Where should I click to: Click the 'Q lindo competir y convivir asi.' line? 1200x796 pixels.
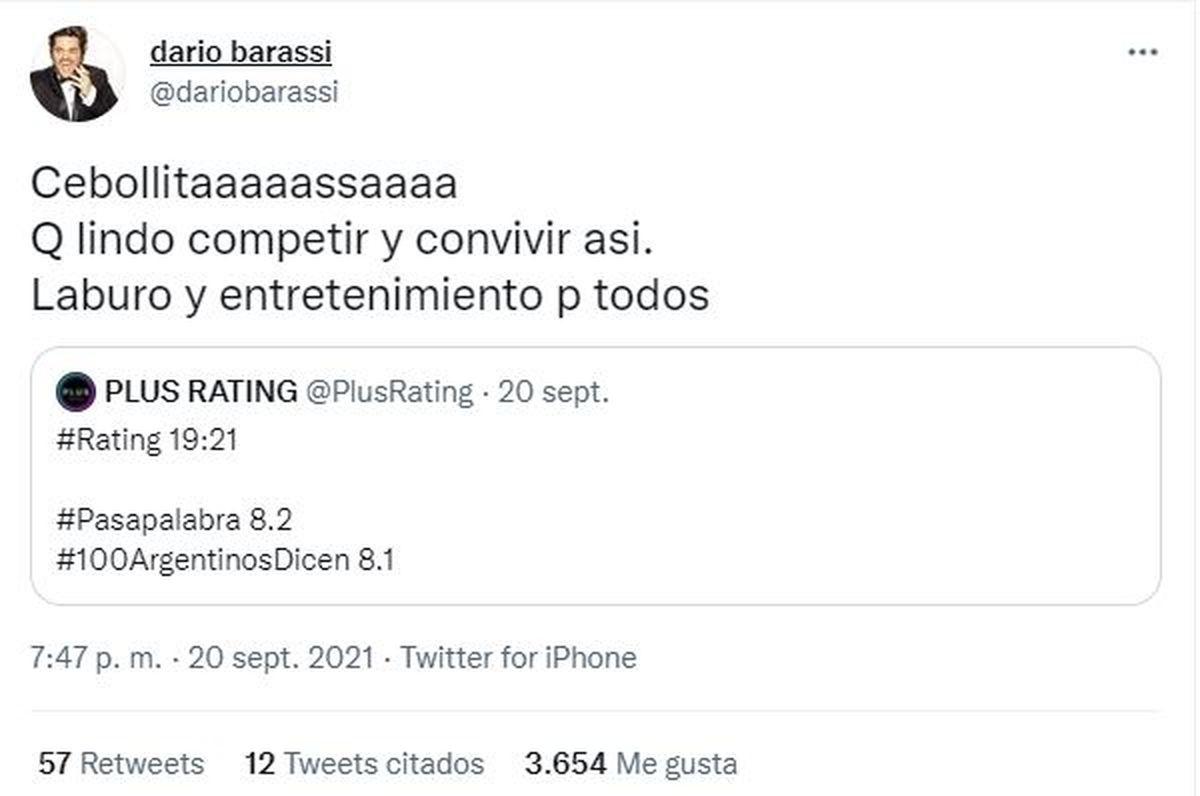coord(345,241)
